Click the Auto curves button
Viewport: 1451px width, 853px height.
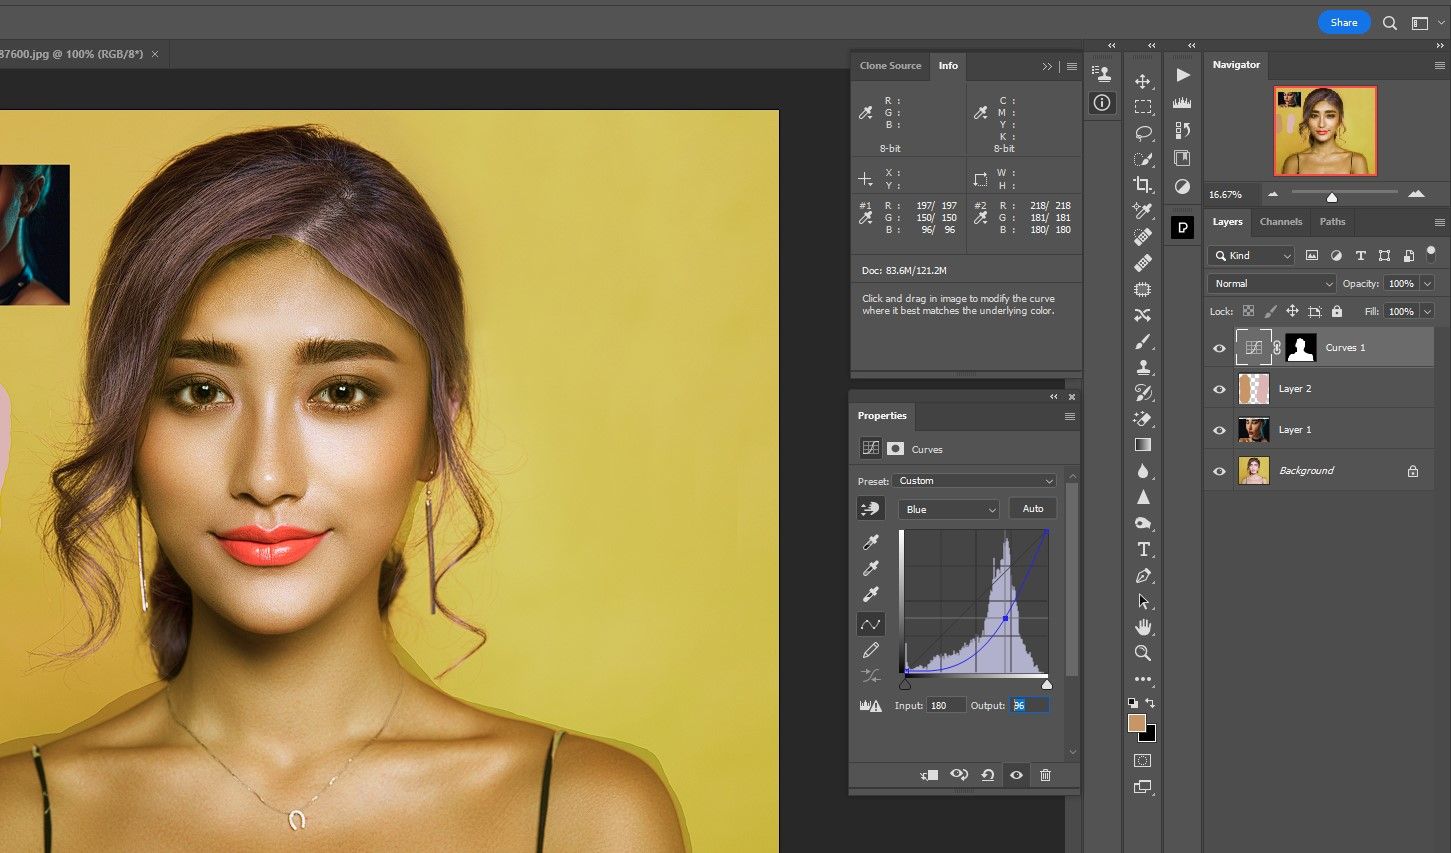tap(1033, 509)
